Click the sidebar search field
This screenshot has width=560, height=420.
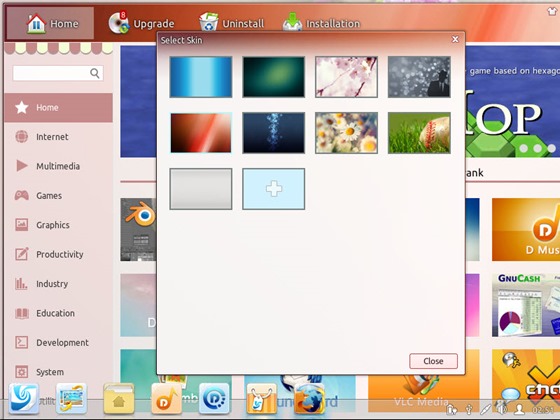click(58, 73)
